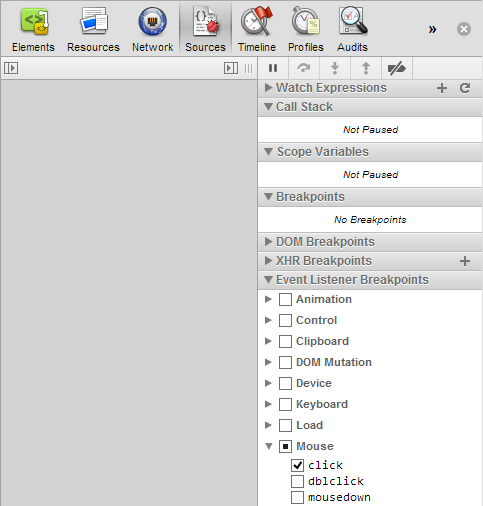Open the Profiles panel
Screen dimensions: 483x506
pos(306,29)
